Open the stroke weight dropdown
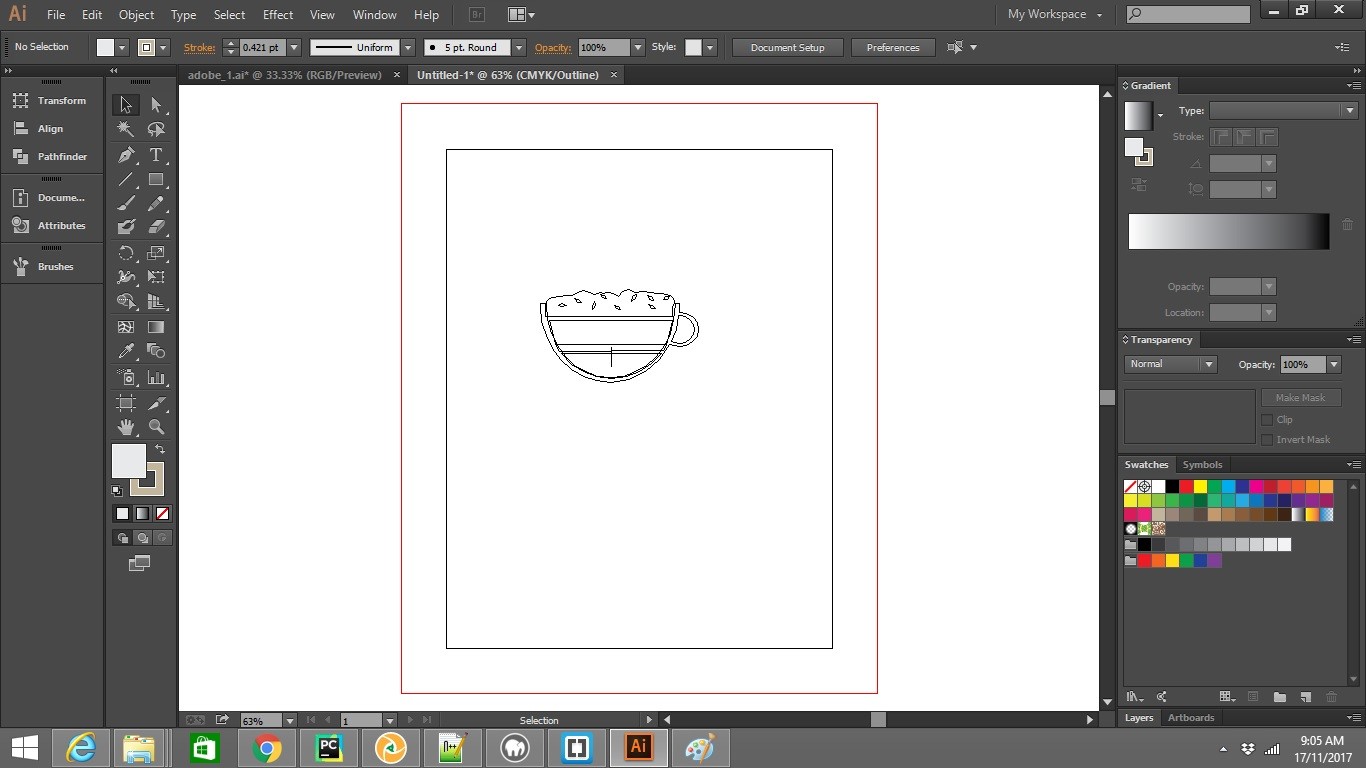Screen dimensions: 1366x768 click(294, 47)
